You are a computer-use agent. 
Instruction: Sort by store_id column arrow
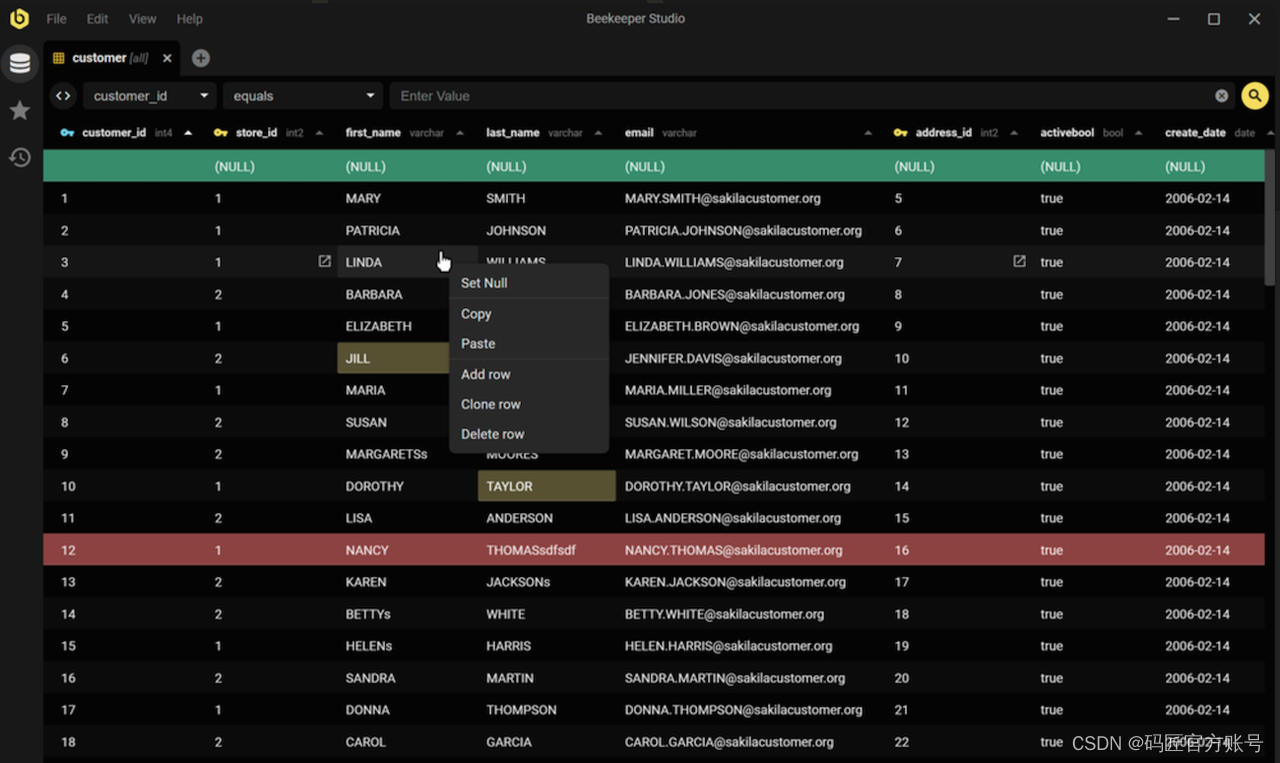[319, 133]
